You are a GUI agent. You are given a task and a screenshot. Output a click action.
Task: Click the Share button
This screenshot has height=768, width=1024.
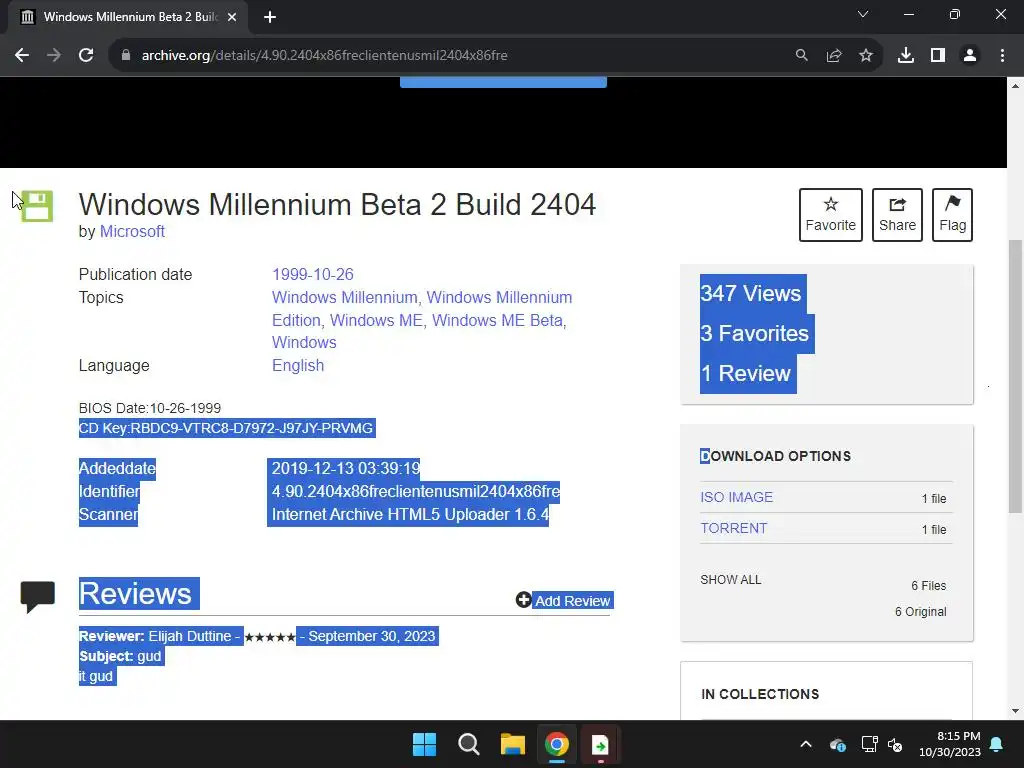pyautogui.click(x=897, y=215)
